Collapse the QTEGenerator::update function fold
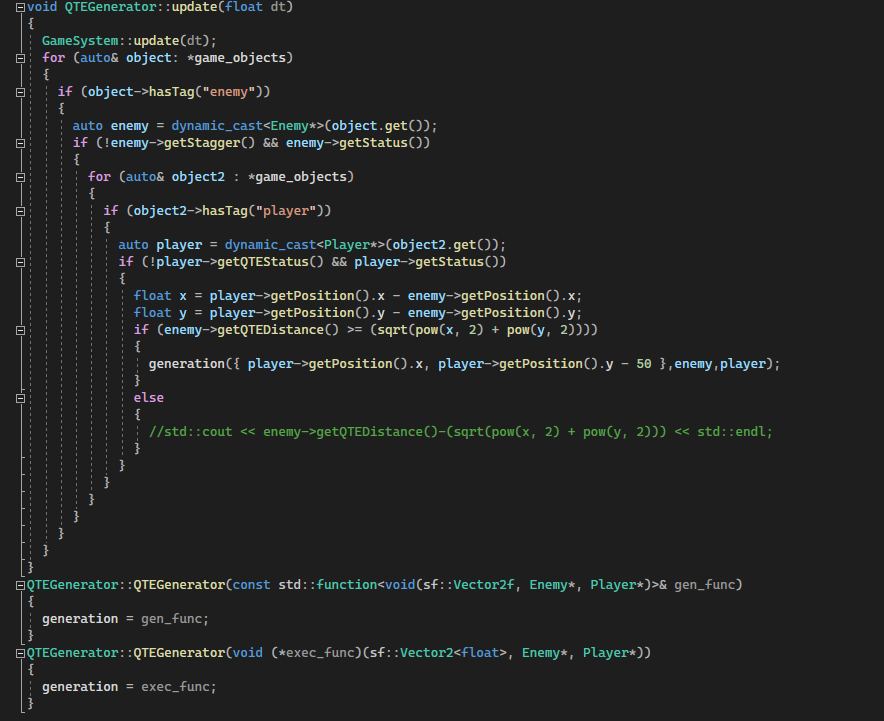 coord(20,7)
